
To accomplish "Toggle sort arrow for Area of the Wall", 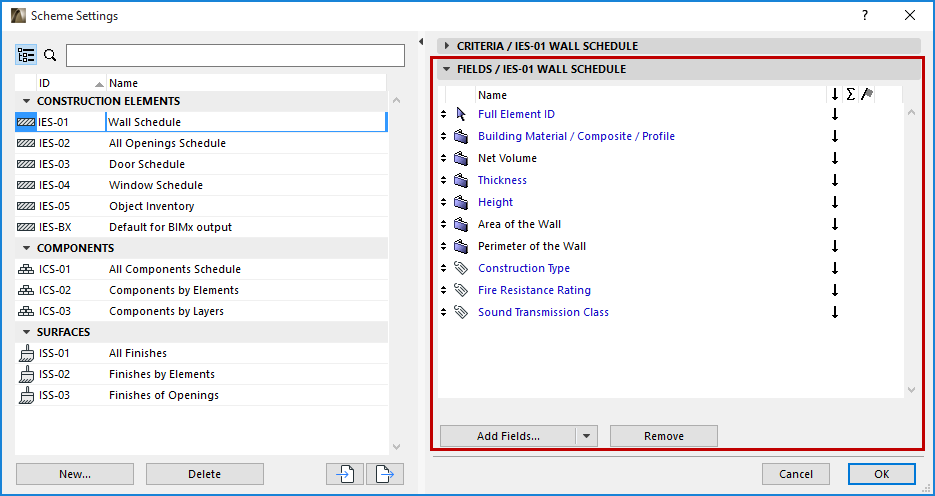I will coord(835,224).
